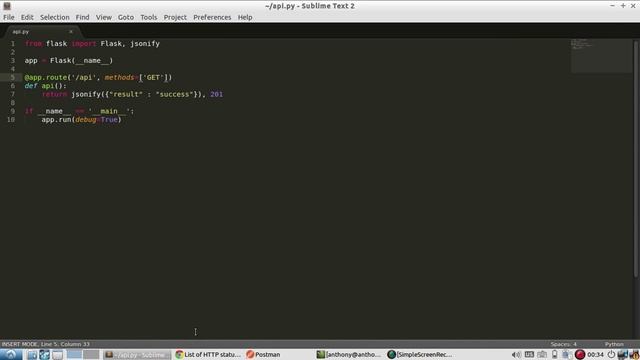Click the volume speaker tray icon
This screenshot has height=360, width=640.
[x=516, y=355]
